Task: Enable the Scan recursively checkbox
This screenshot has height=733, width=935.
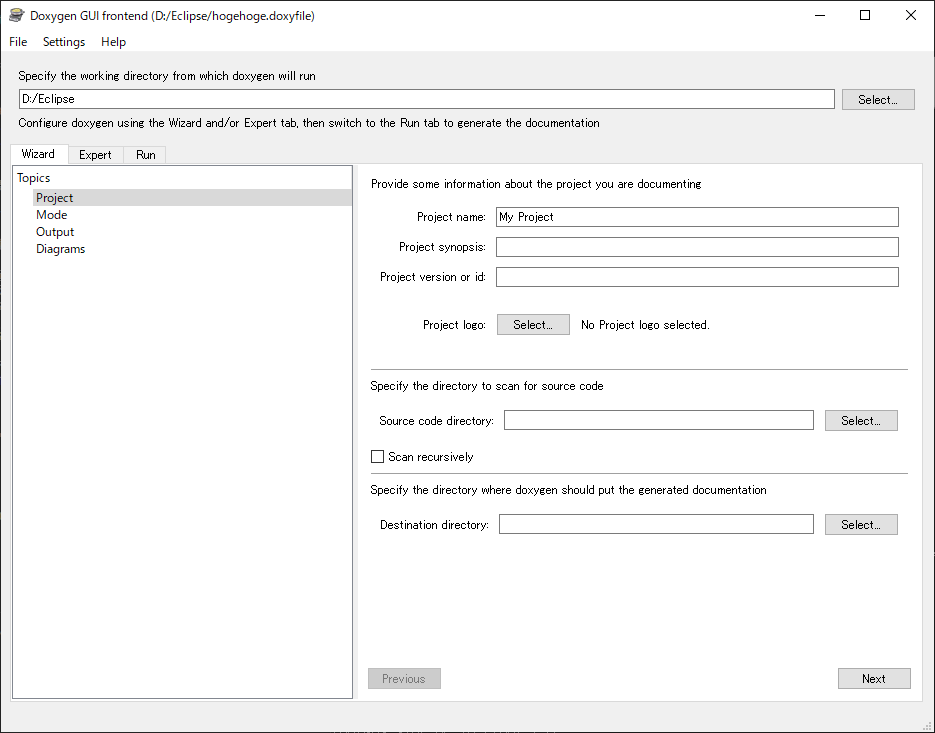Action: (x=377, y=457)
